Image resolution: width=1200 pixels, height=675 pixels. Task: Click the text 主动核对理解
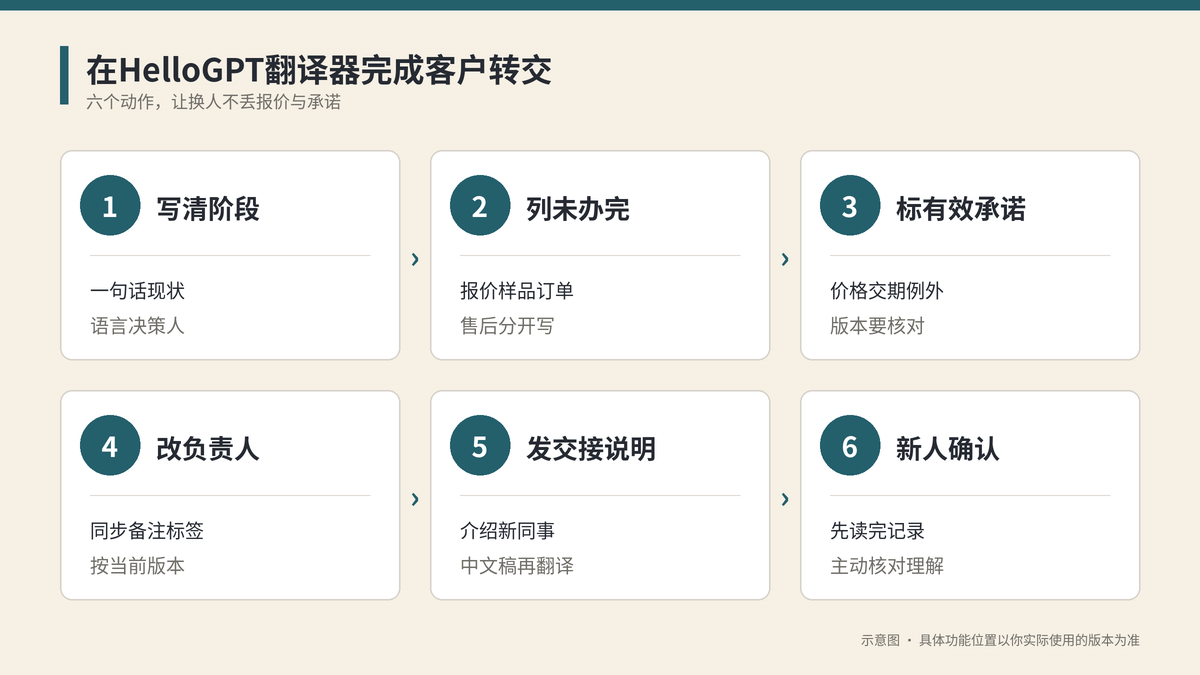coord(887,566)
